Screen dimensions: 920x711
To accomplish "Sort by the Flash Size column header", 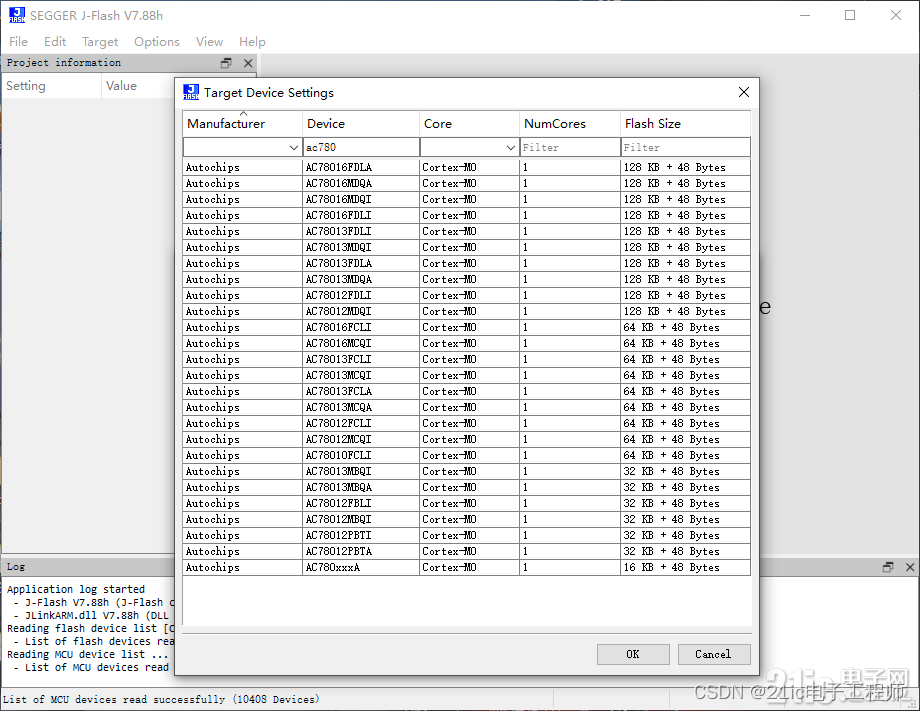I will 685,124.
